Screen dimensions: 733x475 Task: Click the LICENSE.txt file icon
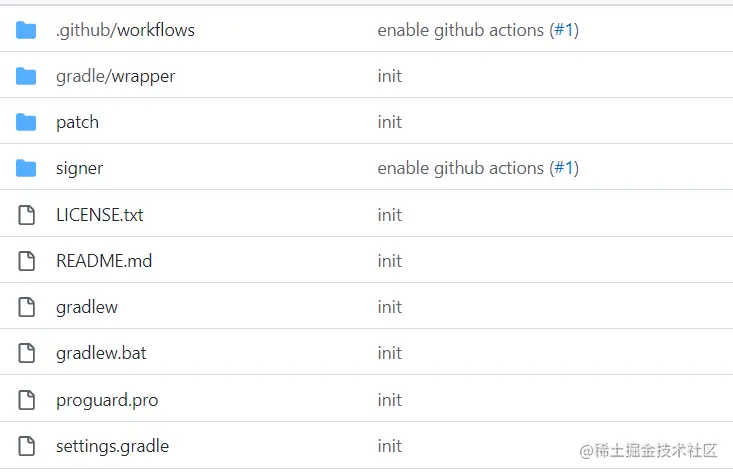26,215
